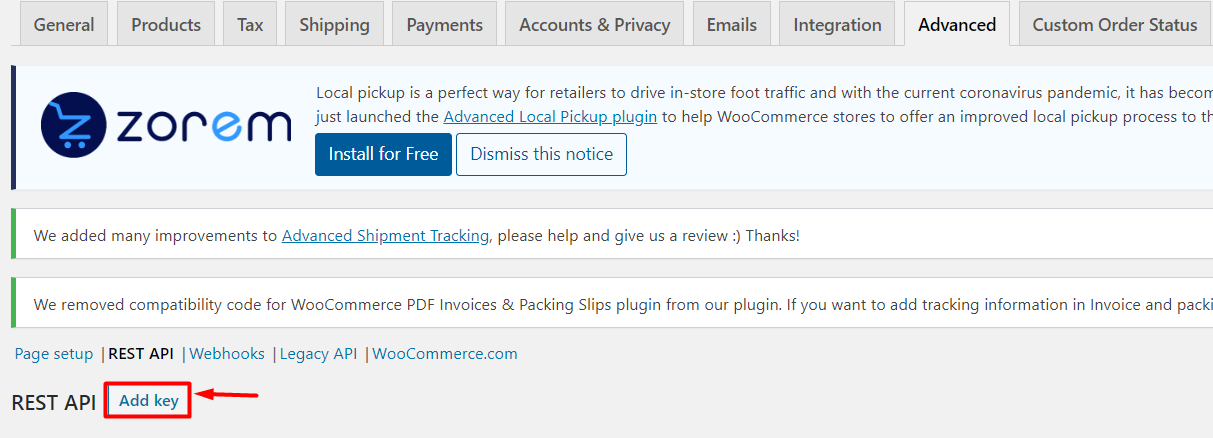Open Accounts & Privacy tab
1213x438 pixels.
click(595, 24)
